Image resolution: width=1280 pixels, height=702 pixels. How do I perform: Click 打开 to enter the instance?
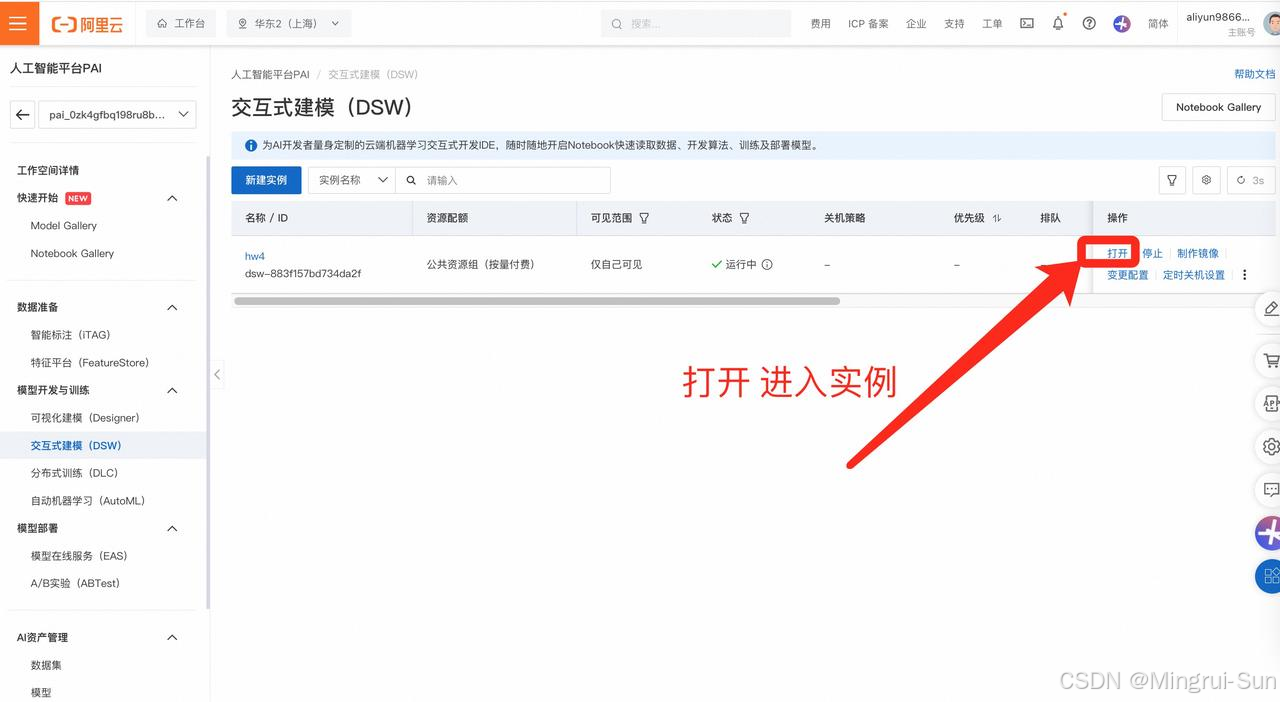(x=1117, y=253)
